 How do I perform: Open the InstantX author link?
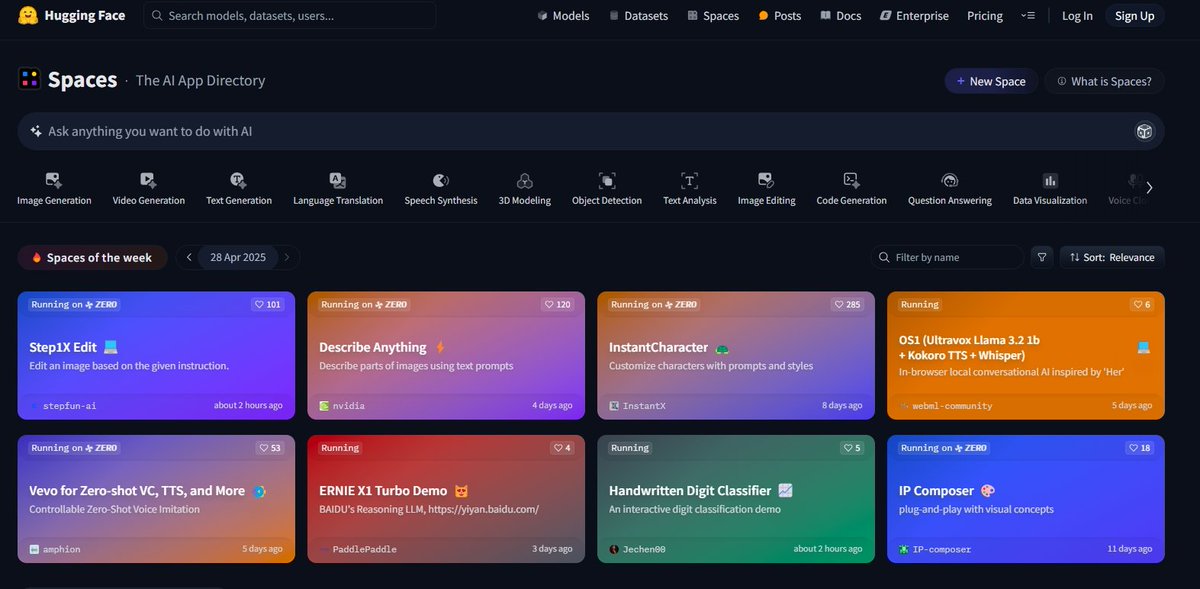point(637,406)
